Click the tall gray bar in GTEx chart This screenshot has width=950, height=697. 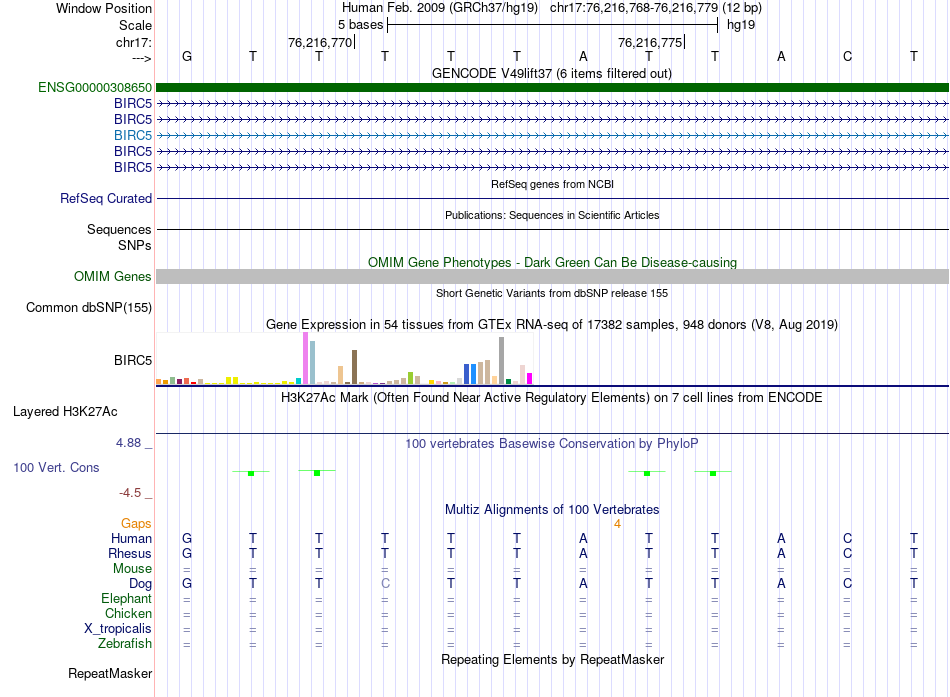pos(502,361)
